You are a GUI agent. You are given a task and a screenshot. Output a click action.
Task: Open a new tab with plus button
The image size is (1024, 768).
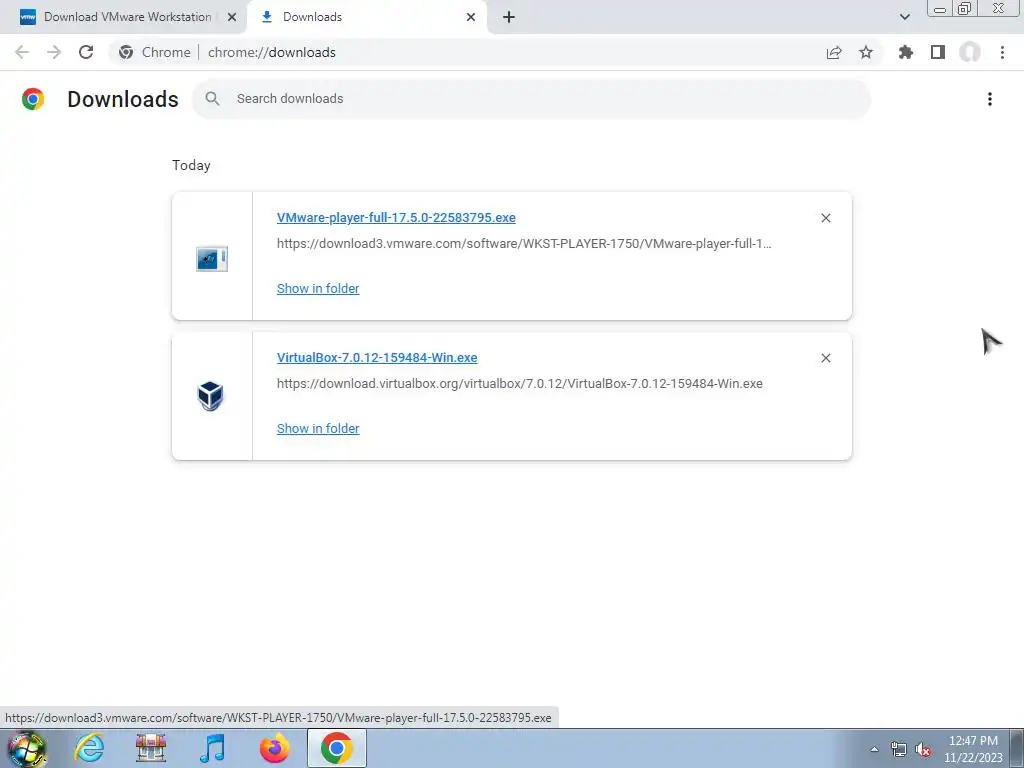(509, 17)
